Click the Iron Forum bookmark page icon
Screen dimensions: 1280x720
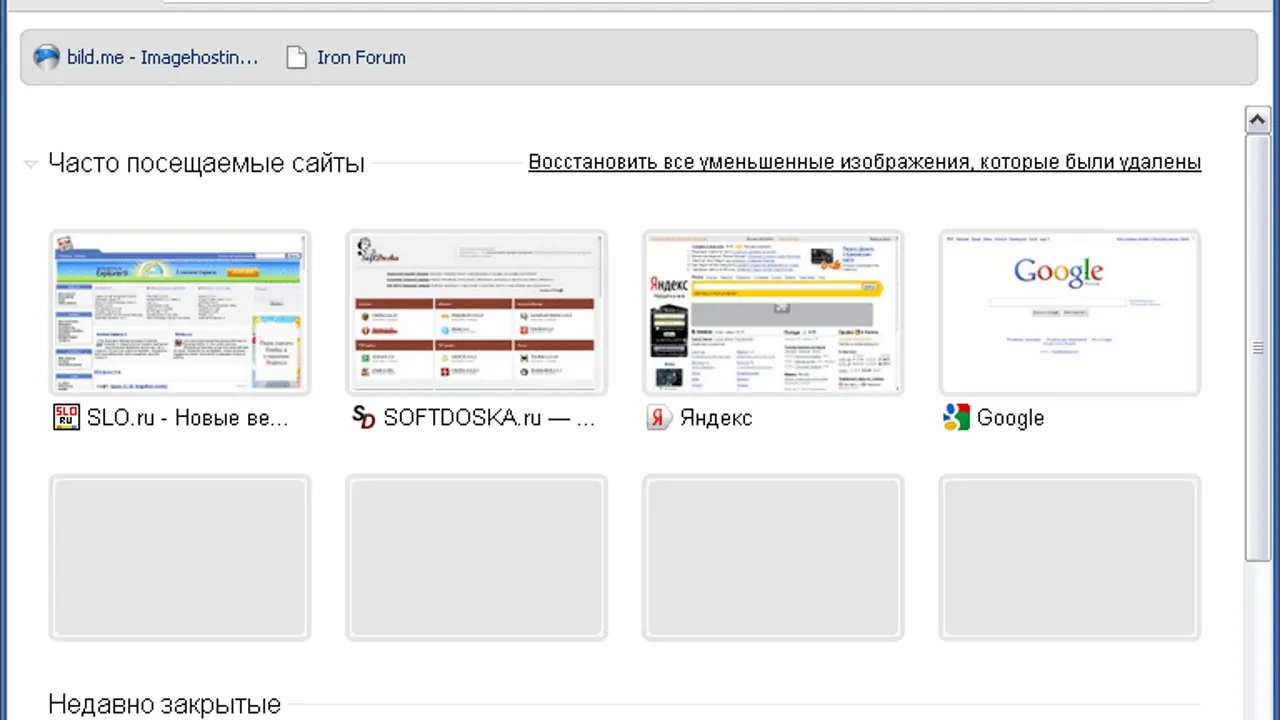pos(296,57)
